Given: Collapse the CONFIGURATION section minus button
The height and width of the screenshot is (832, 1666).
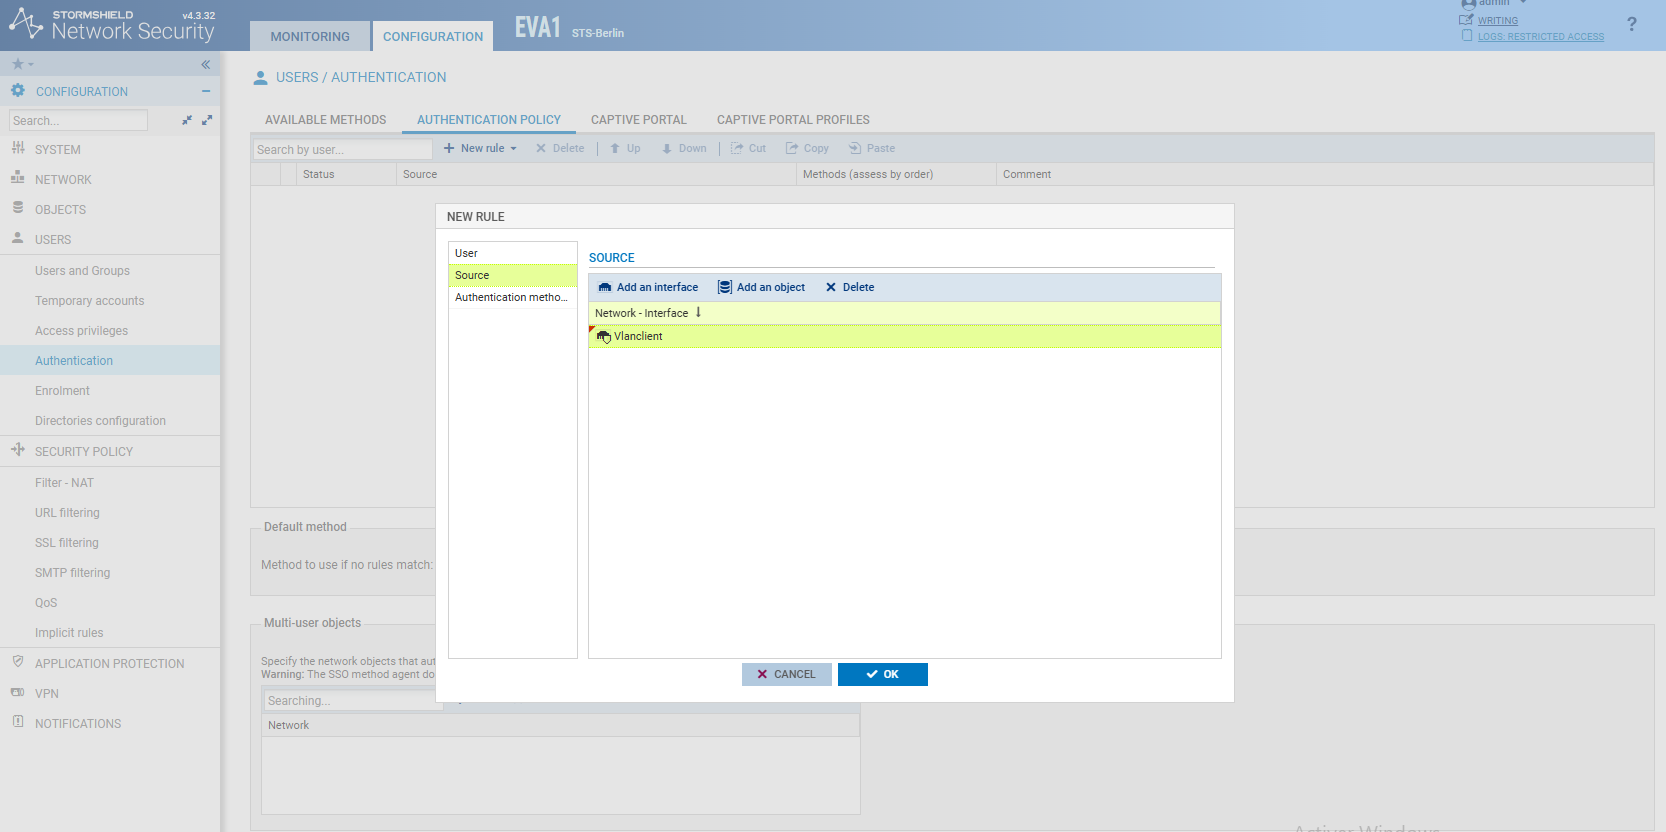Looking at the screenshot, I should point(206,91).
